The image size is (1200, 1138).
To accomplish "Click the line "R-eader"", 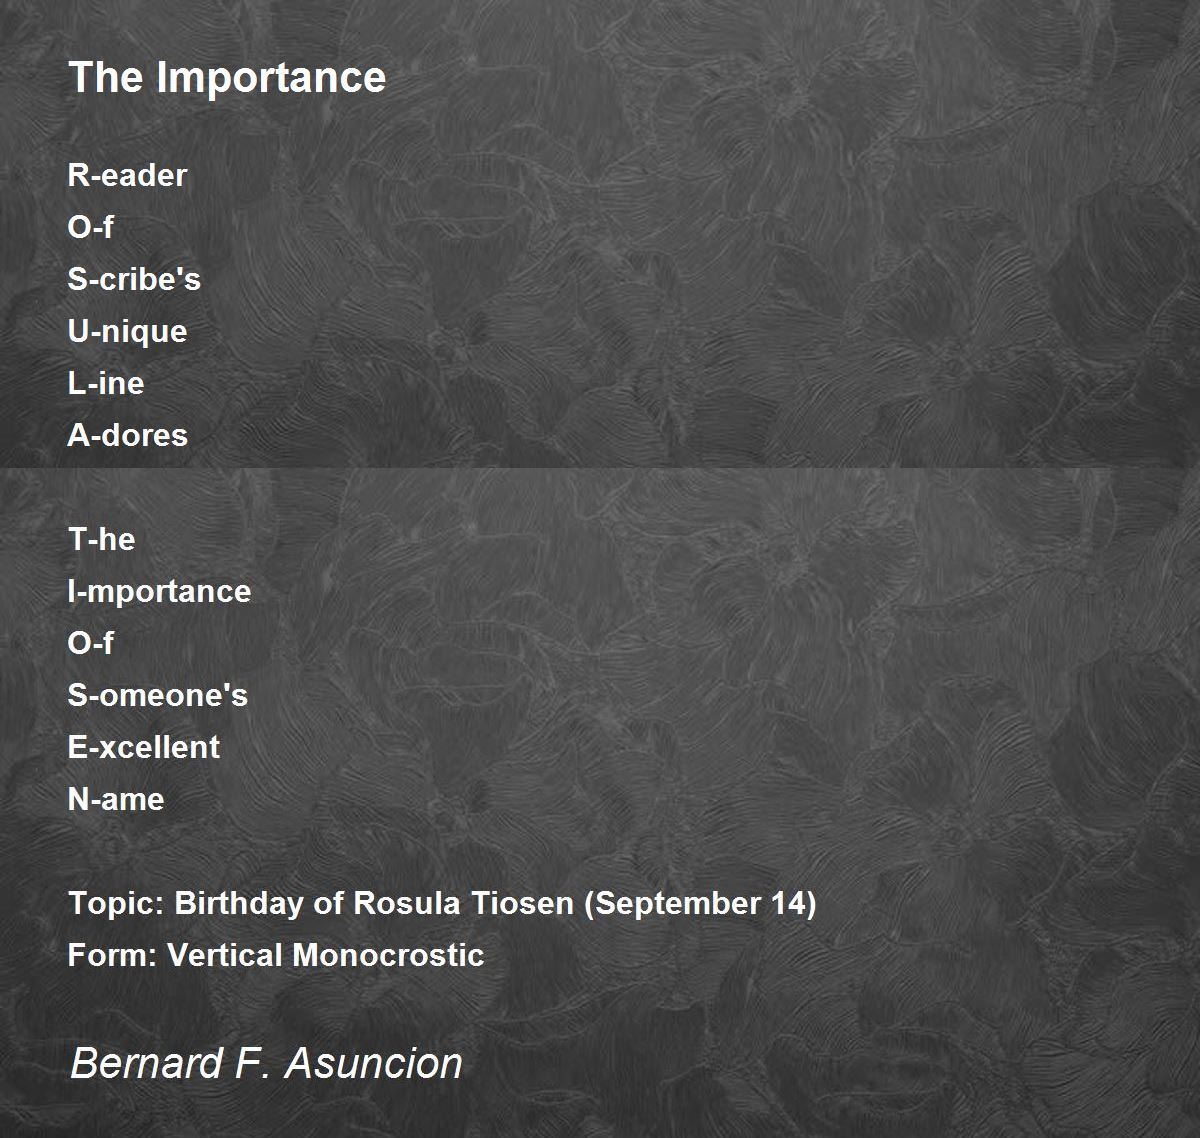I will tap(127, 175).
